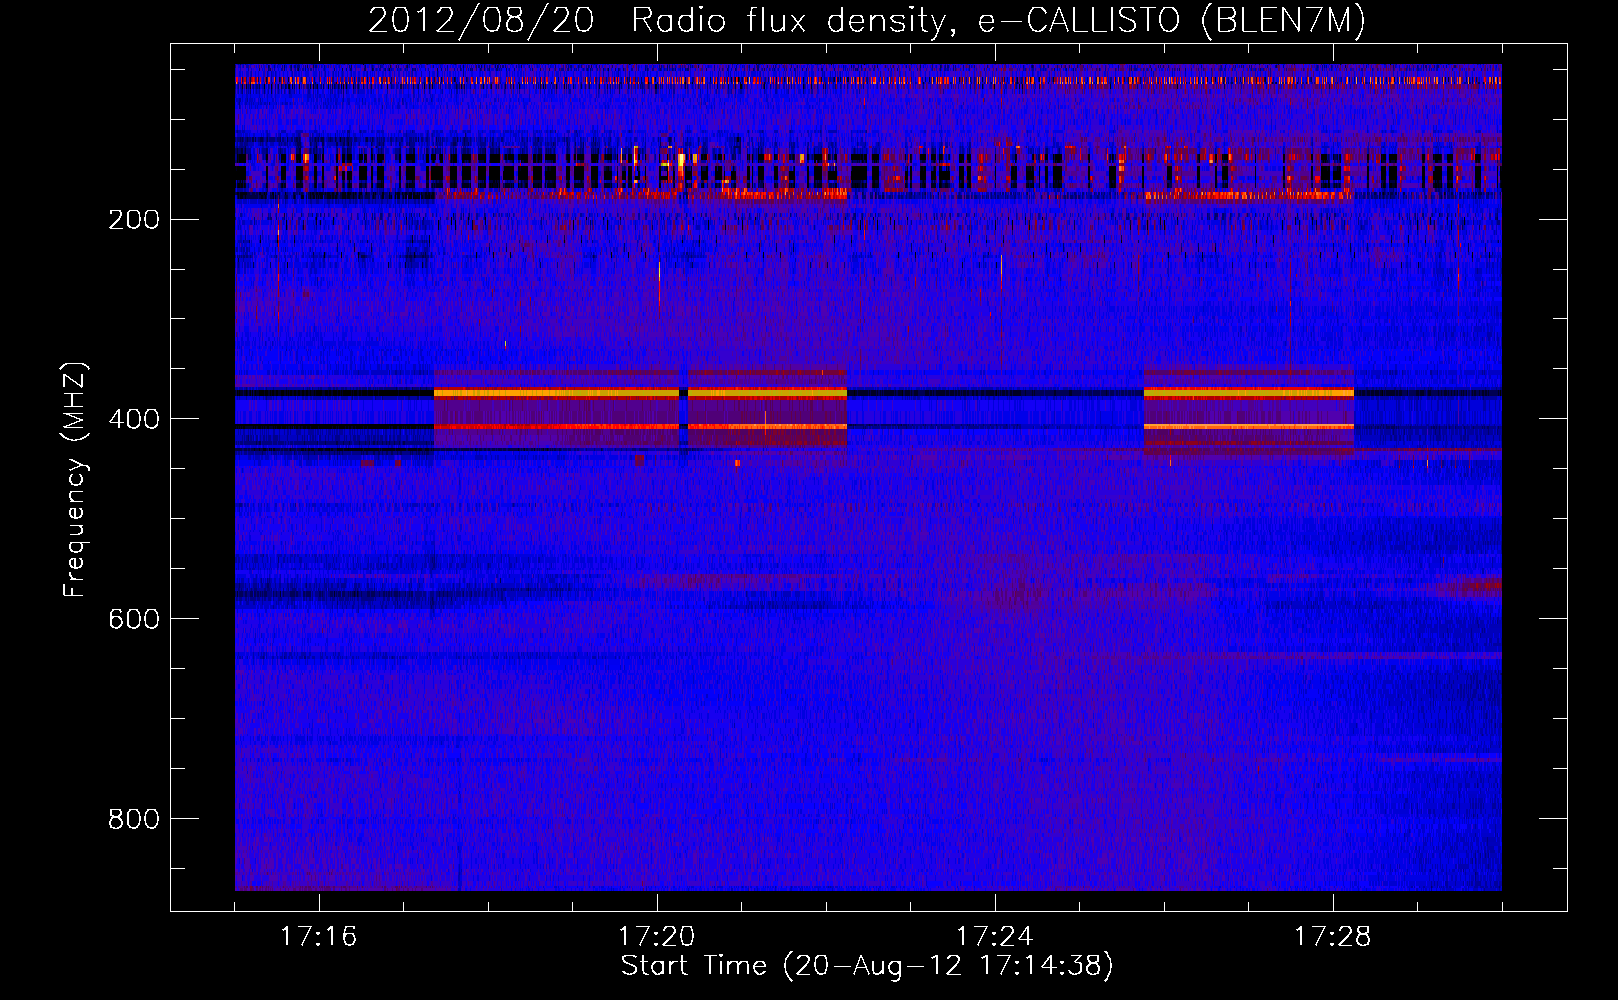Click the plot title "Radio flux density, e-CALLISTO (BLEN7M)"
Image resolution: width=1618 pixels, height=1000 pixels.
pyautogui.click(x=998, y=21)
